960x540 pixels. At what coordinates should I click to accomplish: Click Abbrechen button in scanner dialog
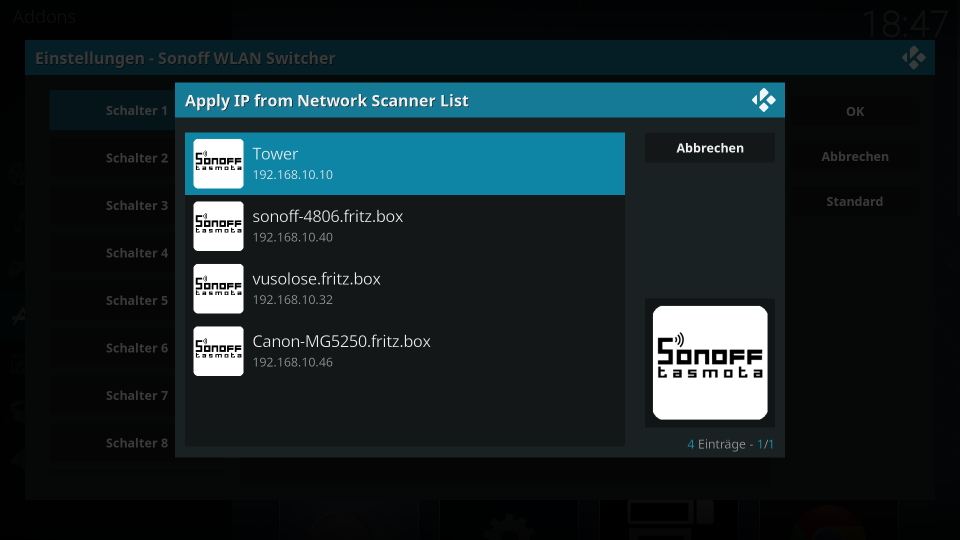[x=710, y=148]
